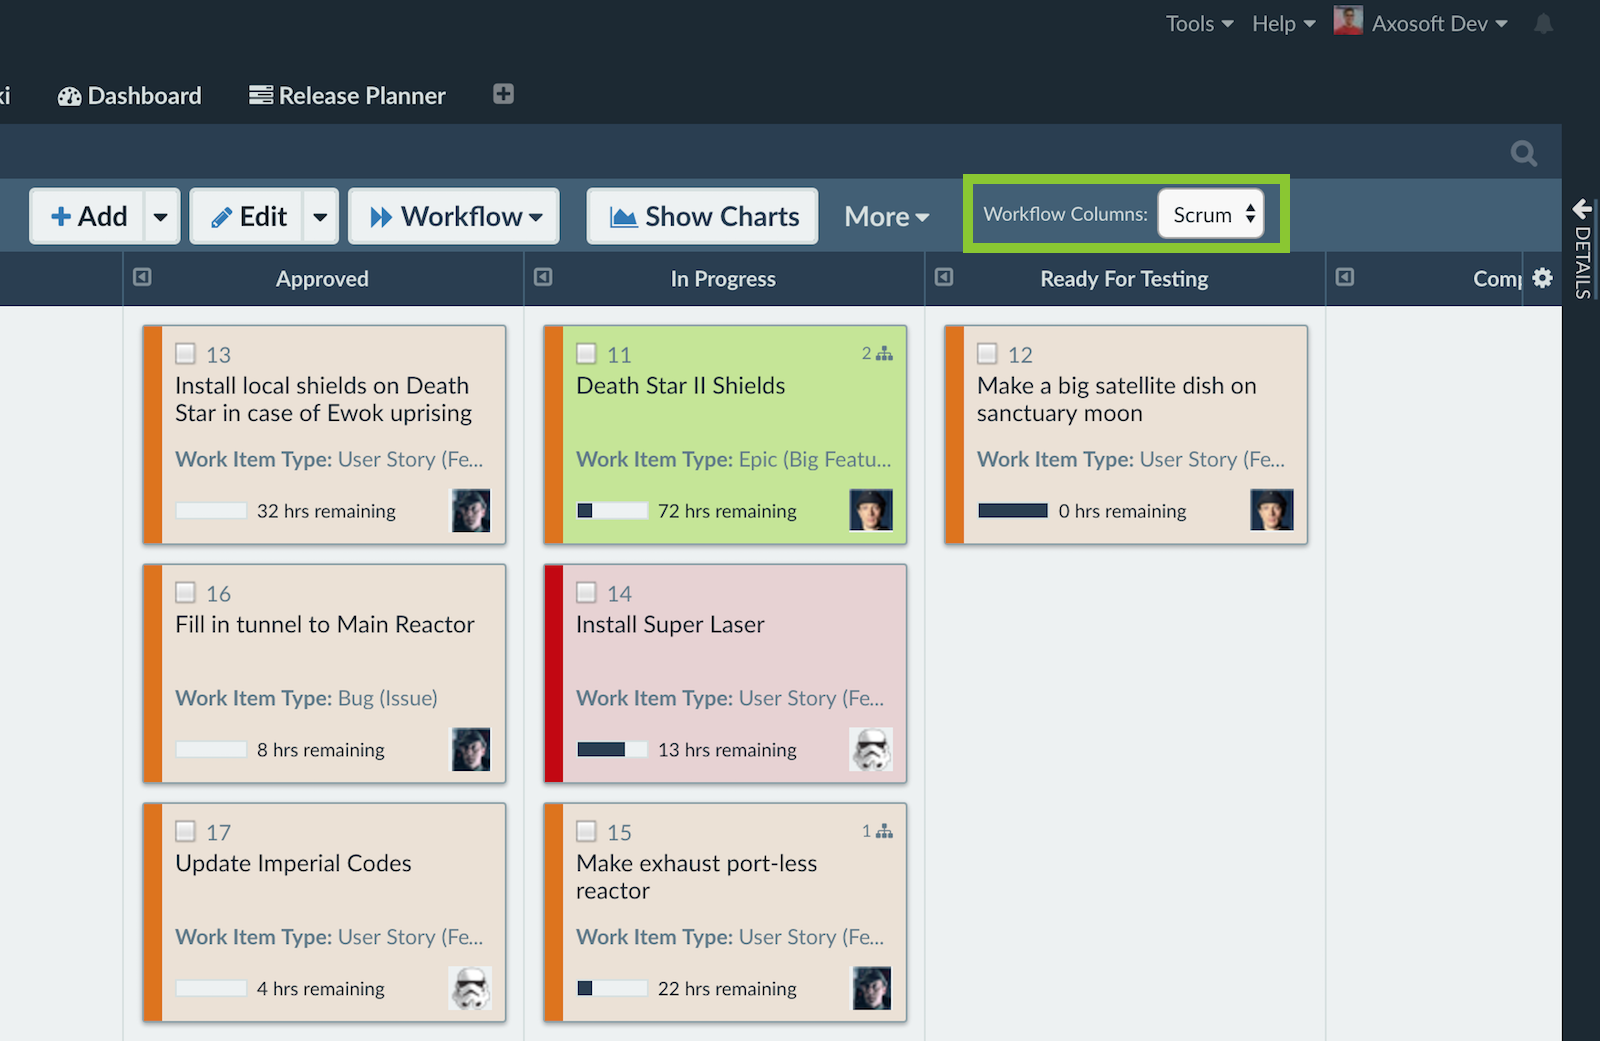The width and height of the screenshot is (1600, 1041).
Task: Open the More dropdown menu
Action: click(x=884, y=216)
